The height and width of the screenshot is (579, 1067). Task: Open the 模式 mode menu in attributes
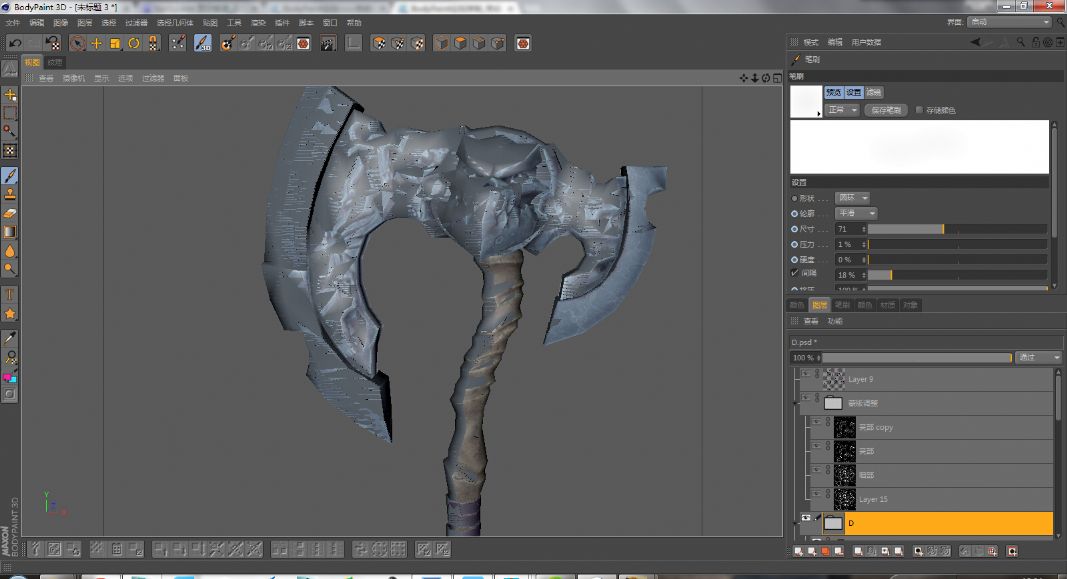811,42
